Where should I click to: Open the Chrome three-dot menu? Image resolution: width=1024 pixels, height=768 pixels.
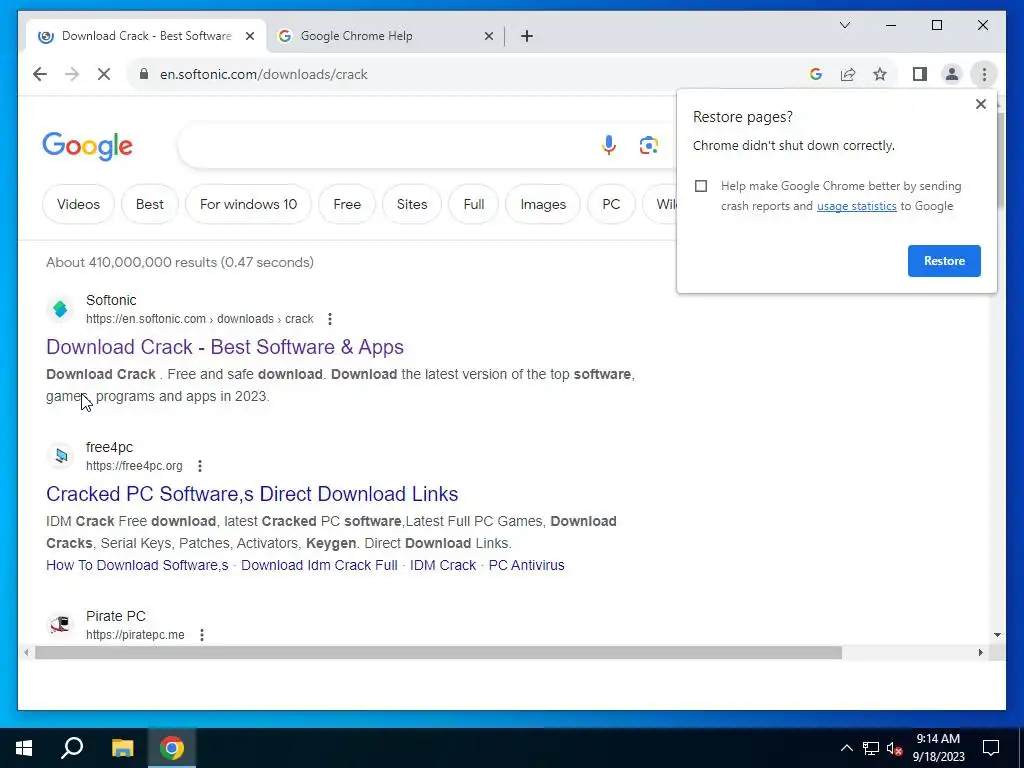pos(984,74)
